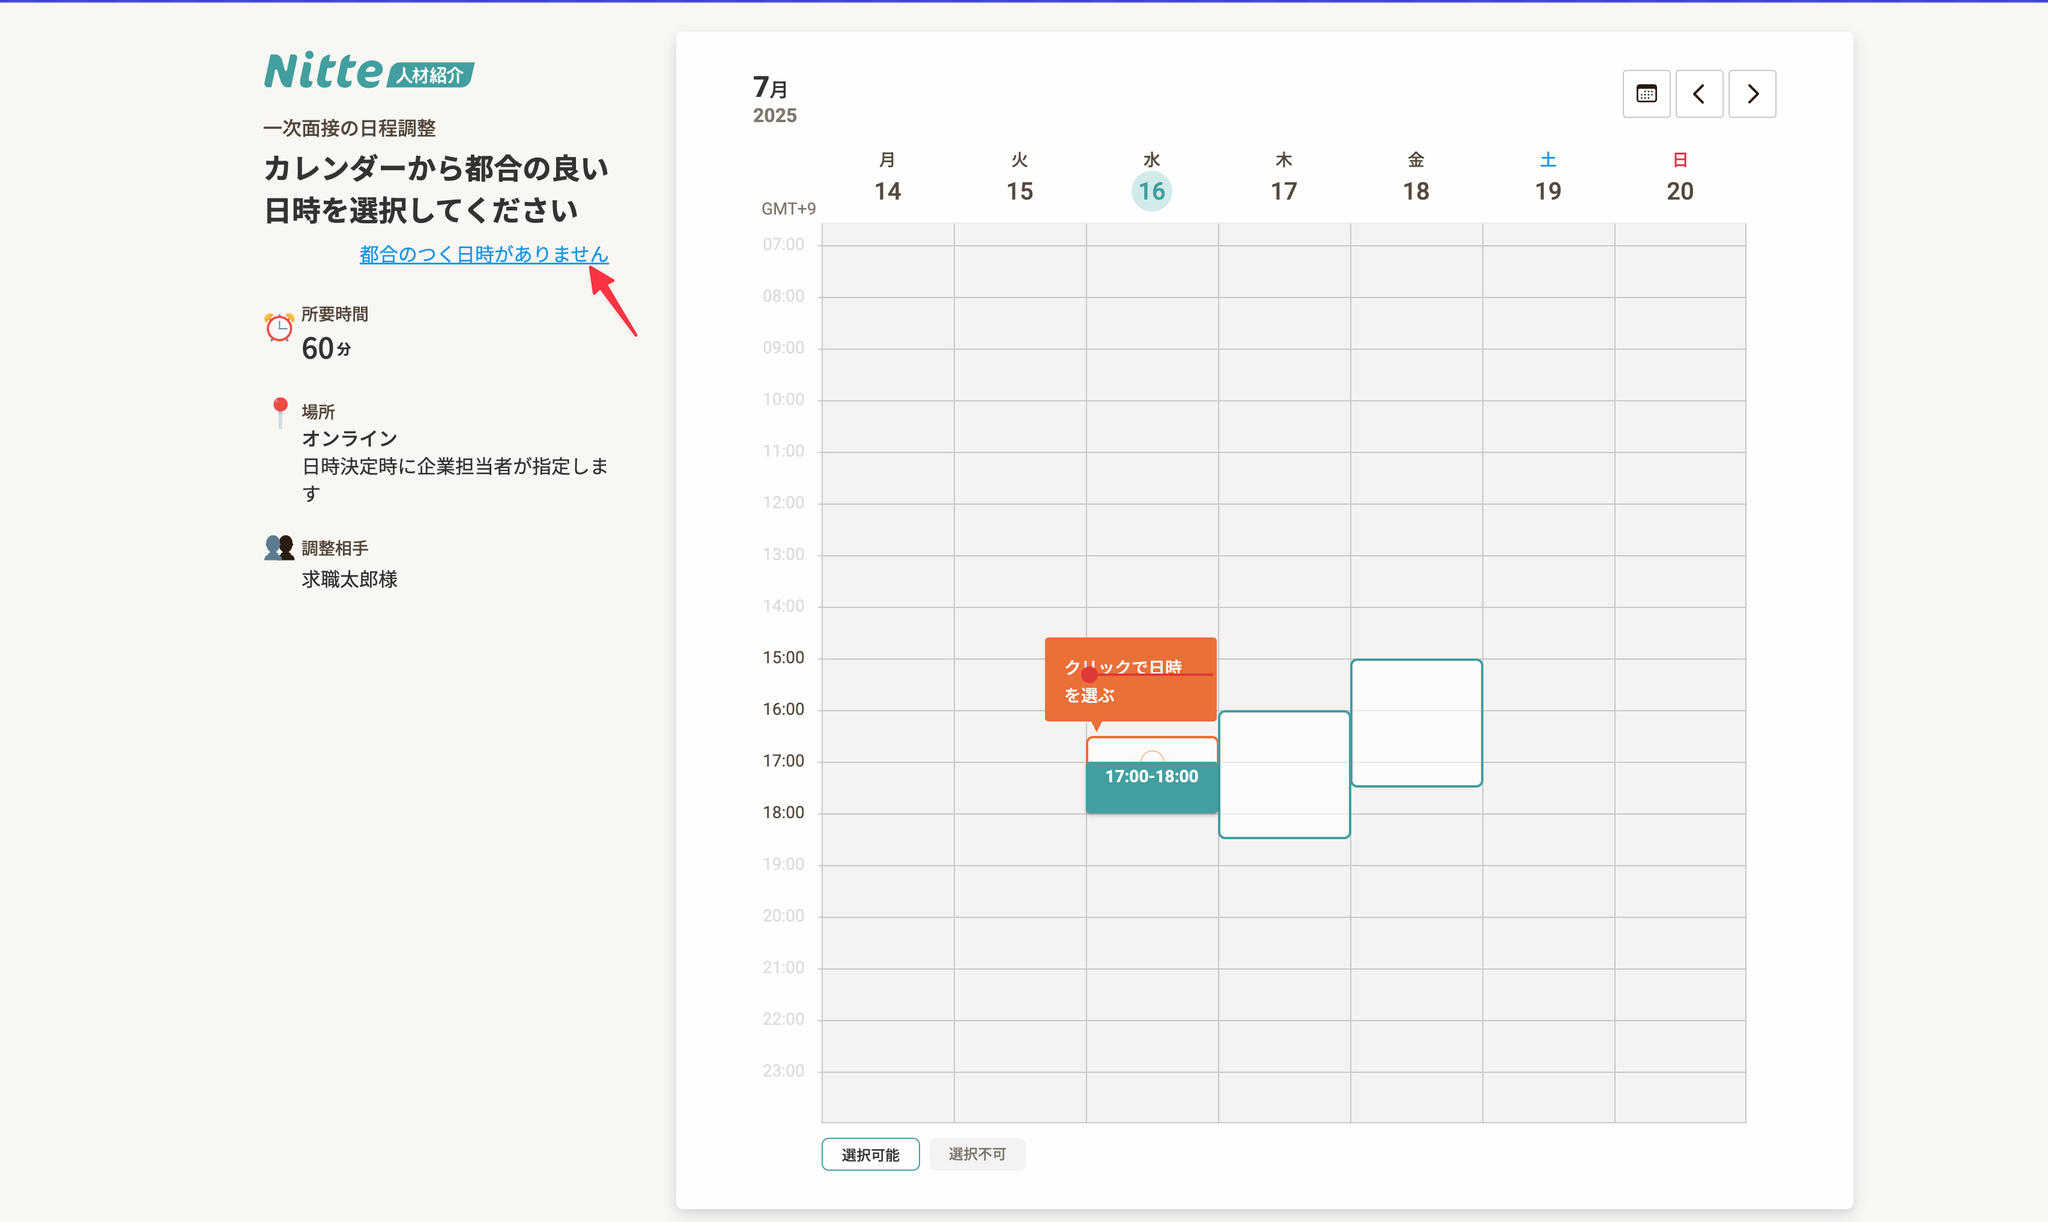
Task: Click the red location pin icon
Action: (x=280, y=412)
